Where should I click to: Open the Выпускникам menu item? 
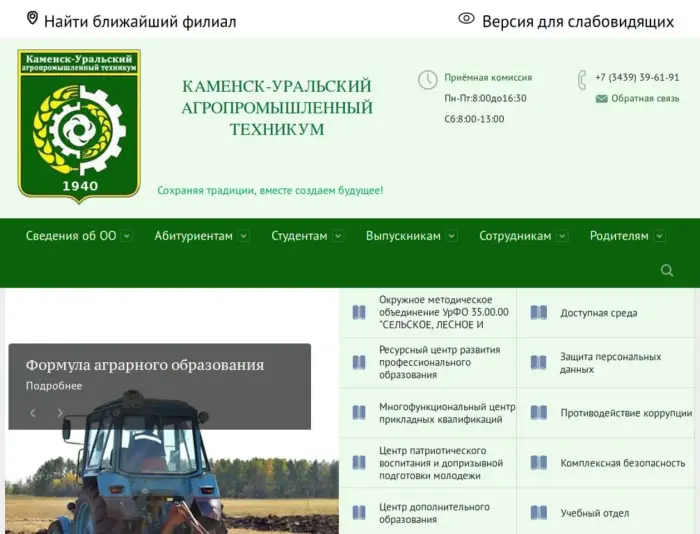(x=403, y=236)
